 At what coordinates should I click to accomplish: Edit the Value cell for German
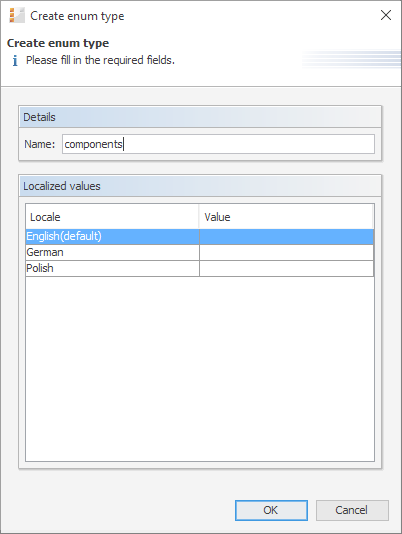[x=287, y=252]
